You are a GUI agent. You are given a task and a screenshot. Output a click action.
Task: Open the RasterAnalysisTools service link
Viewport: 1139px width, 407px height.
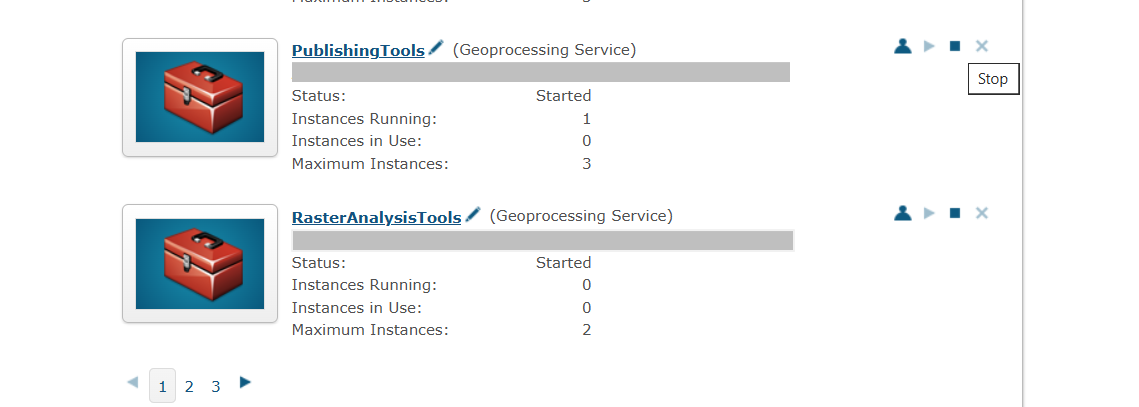pyautogui.click(x=376, y=217)
